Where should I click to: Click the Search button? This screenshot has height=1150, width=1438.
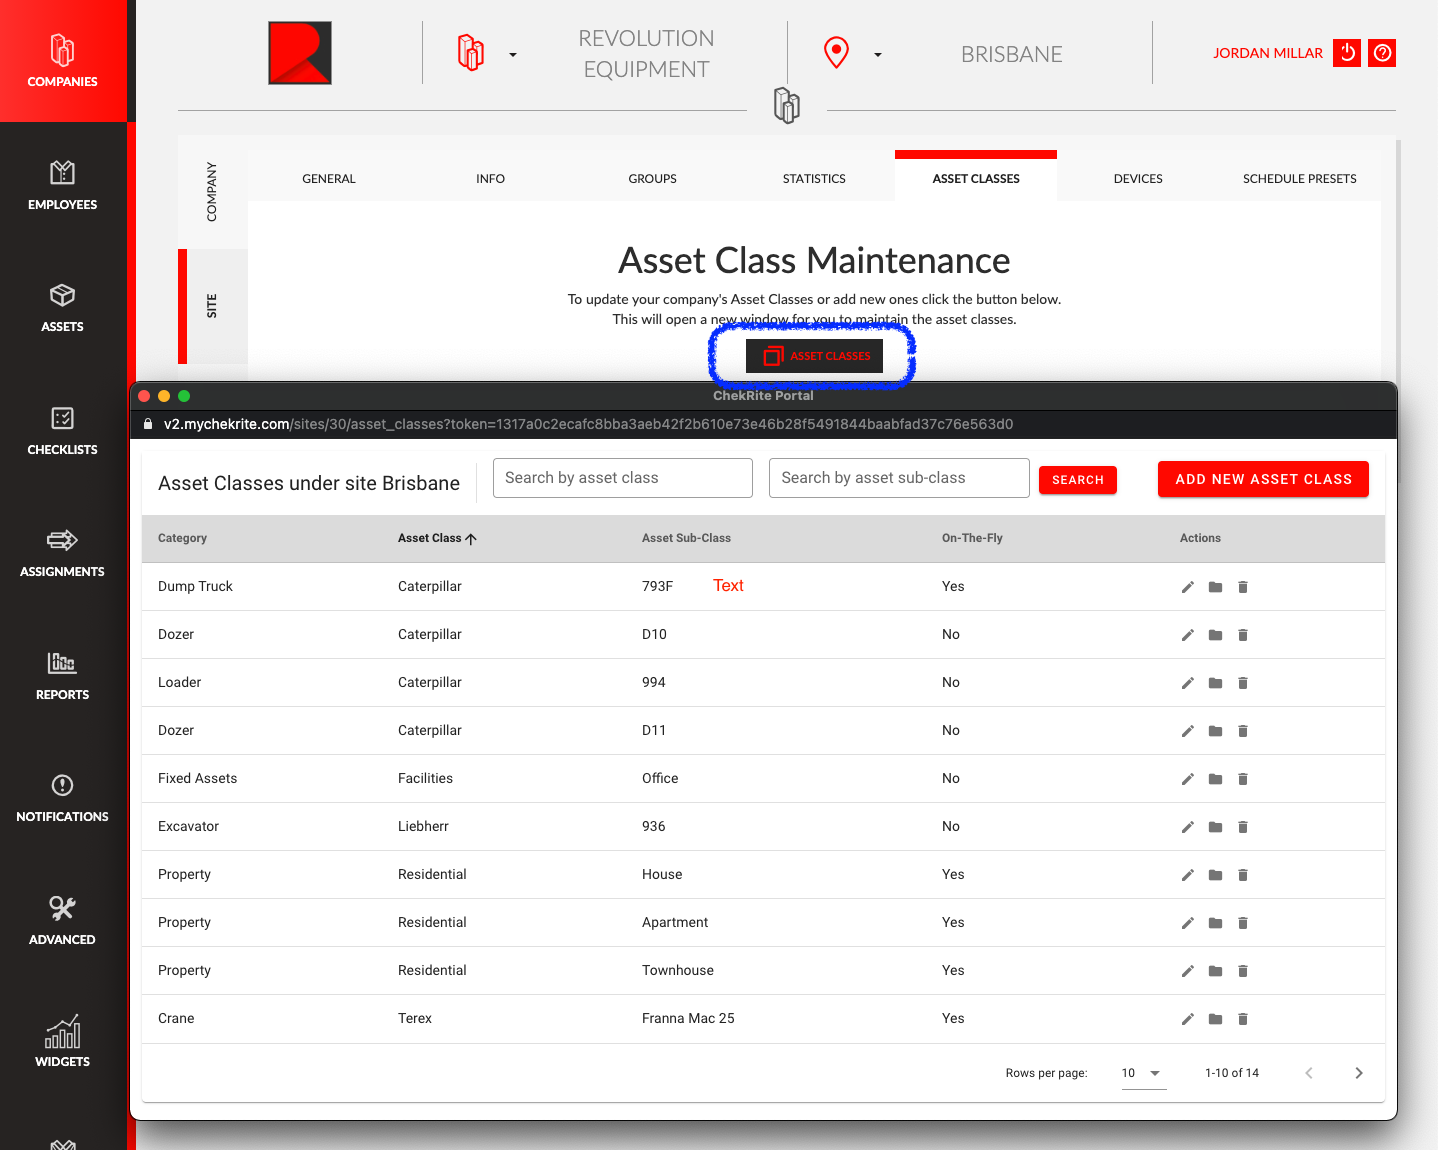(x=1078, y=480)
